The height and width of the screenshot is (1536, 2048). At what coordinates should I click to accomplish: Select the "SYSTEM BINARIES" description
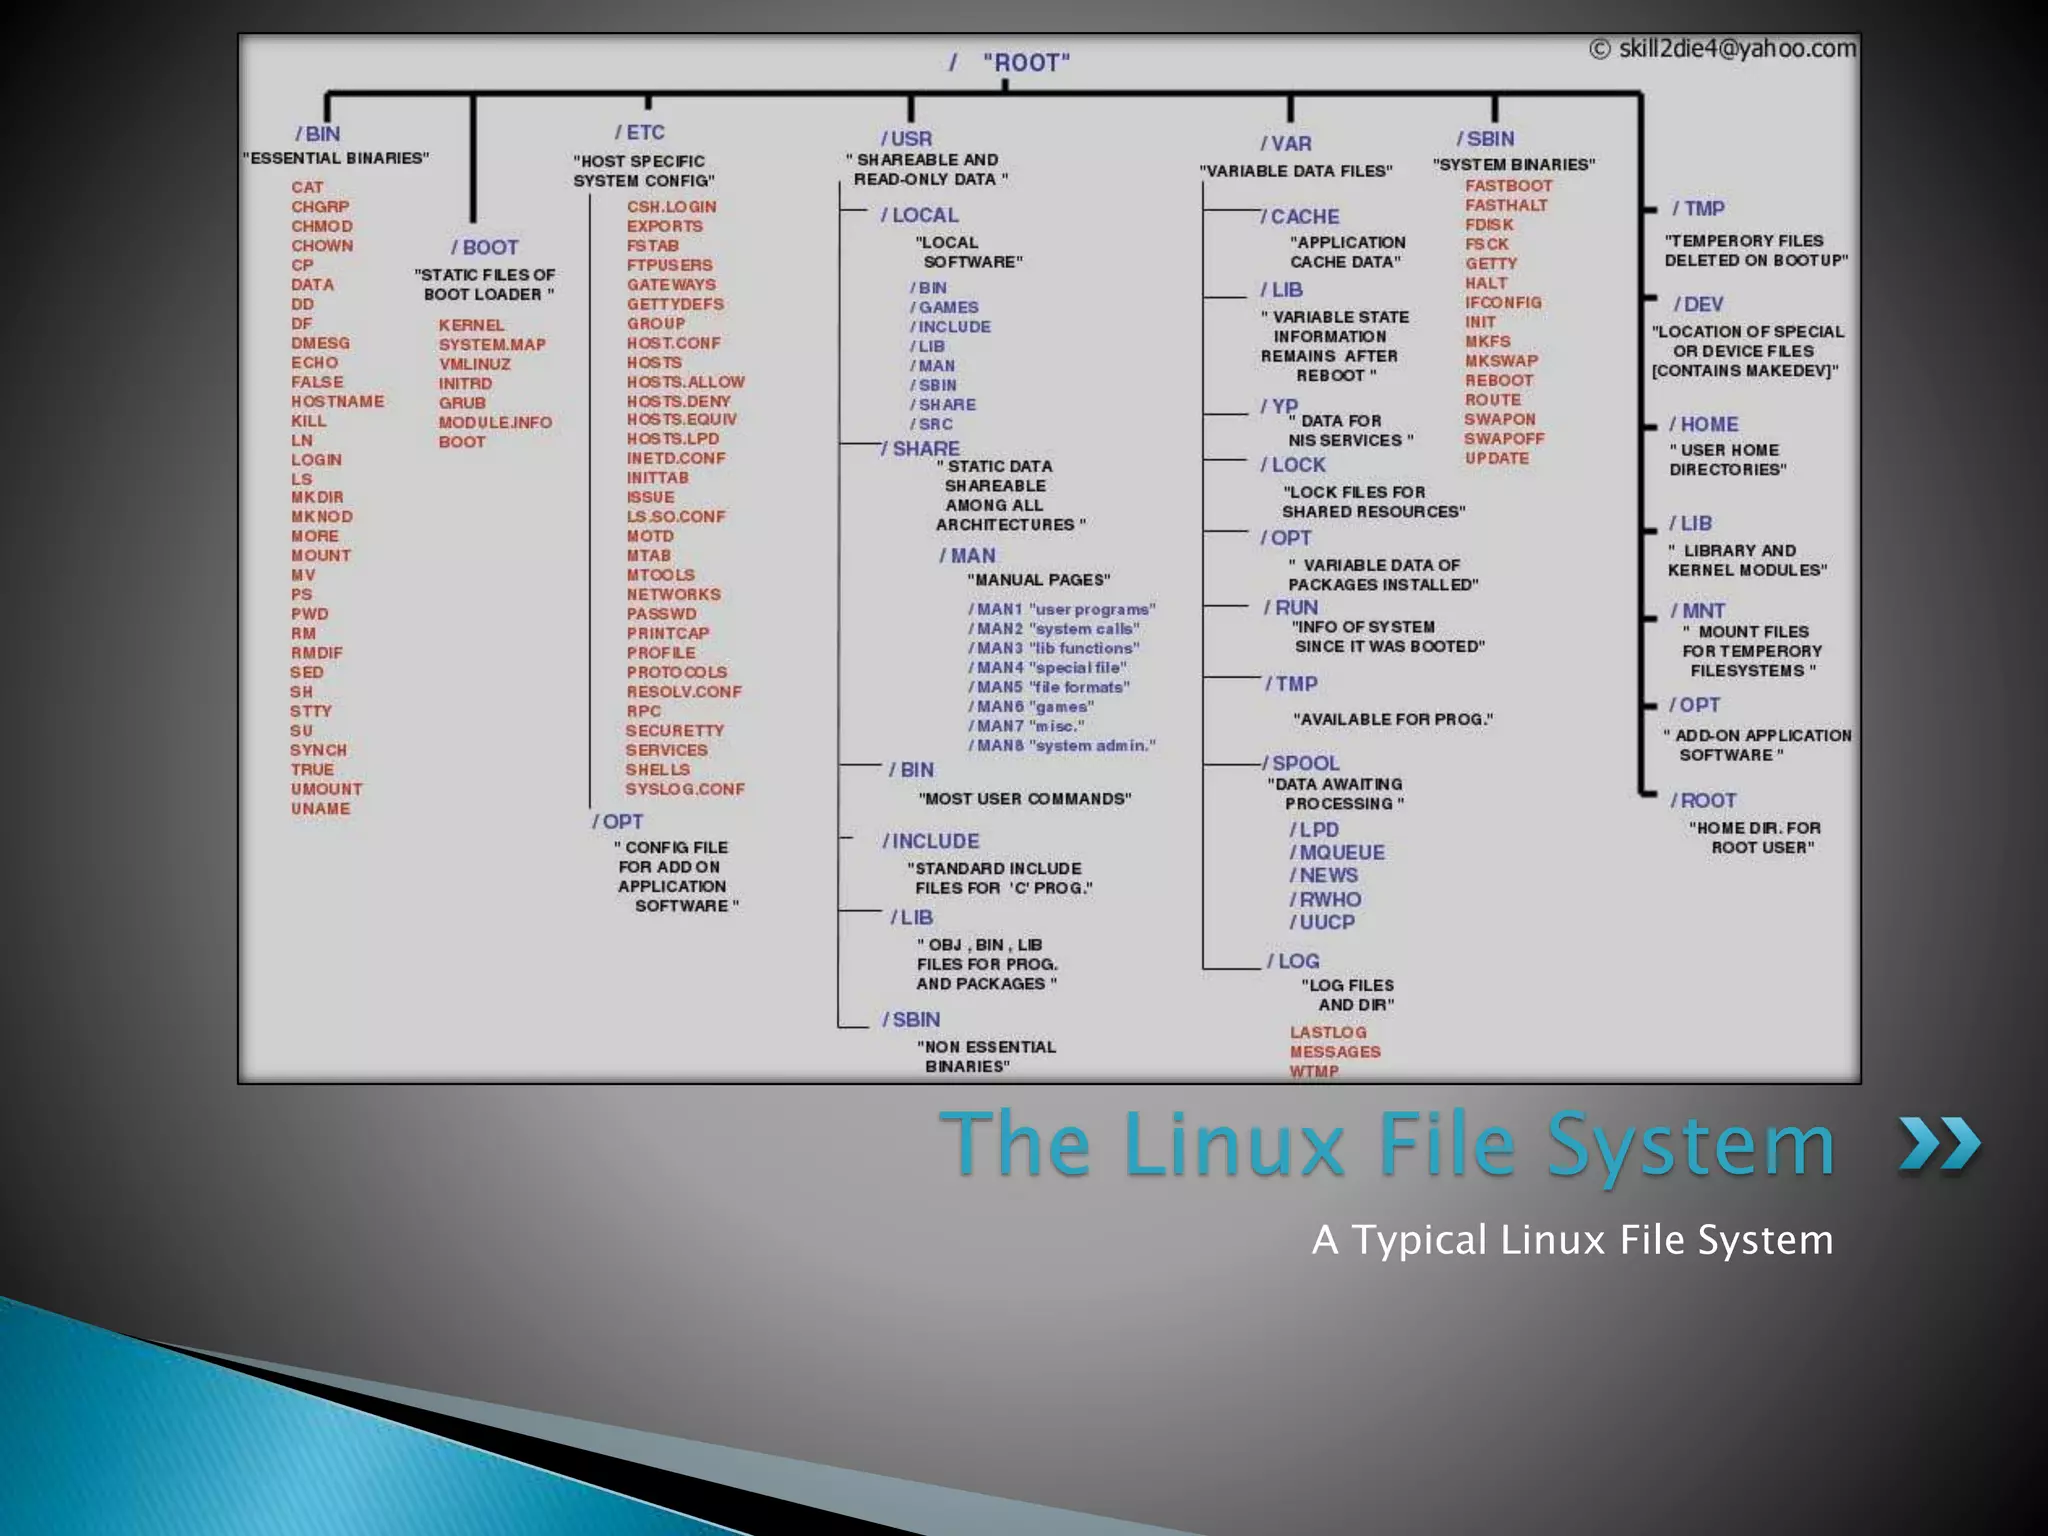(x=1514, y=164)
